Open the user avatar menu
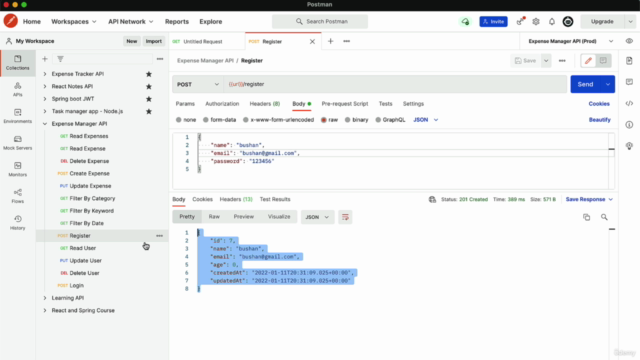This screenshot has width=640, height=360. point(568,22)
